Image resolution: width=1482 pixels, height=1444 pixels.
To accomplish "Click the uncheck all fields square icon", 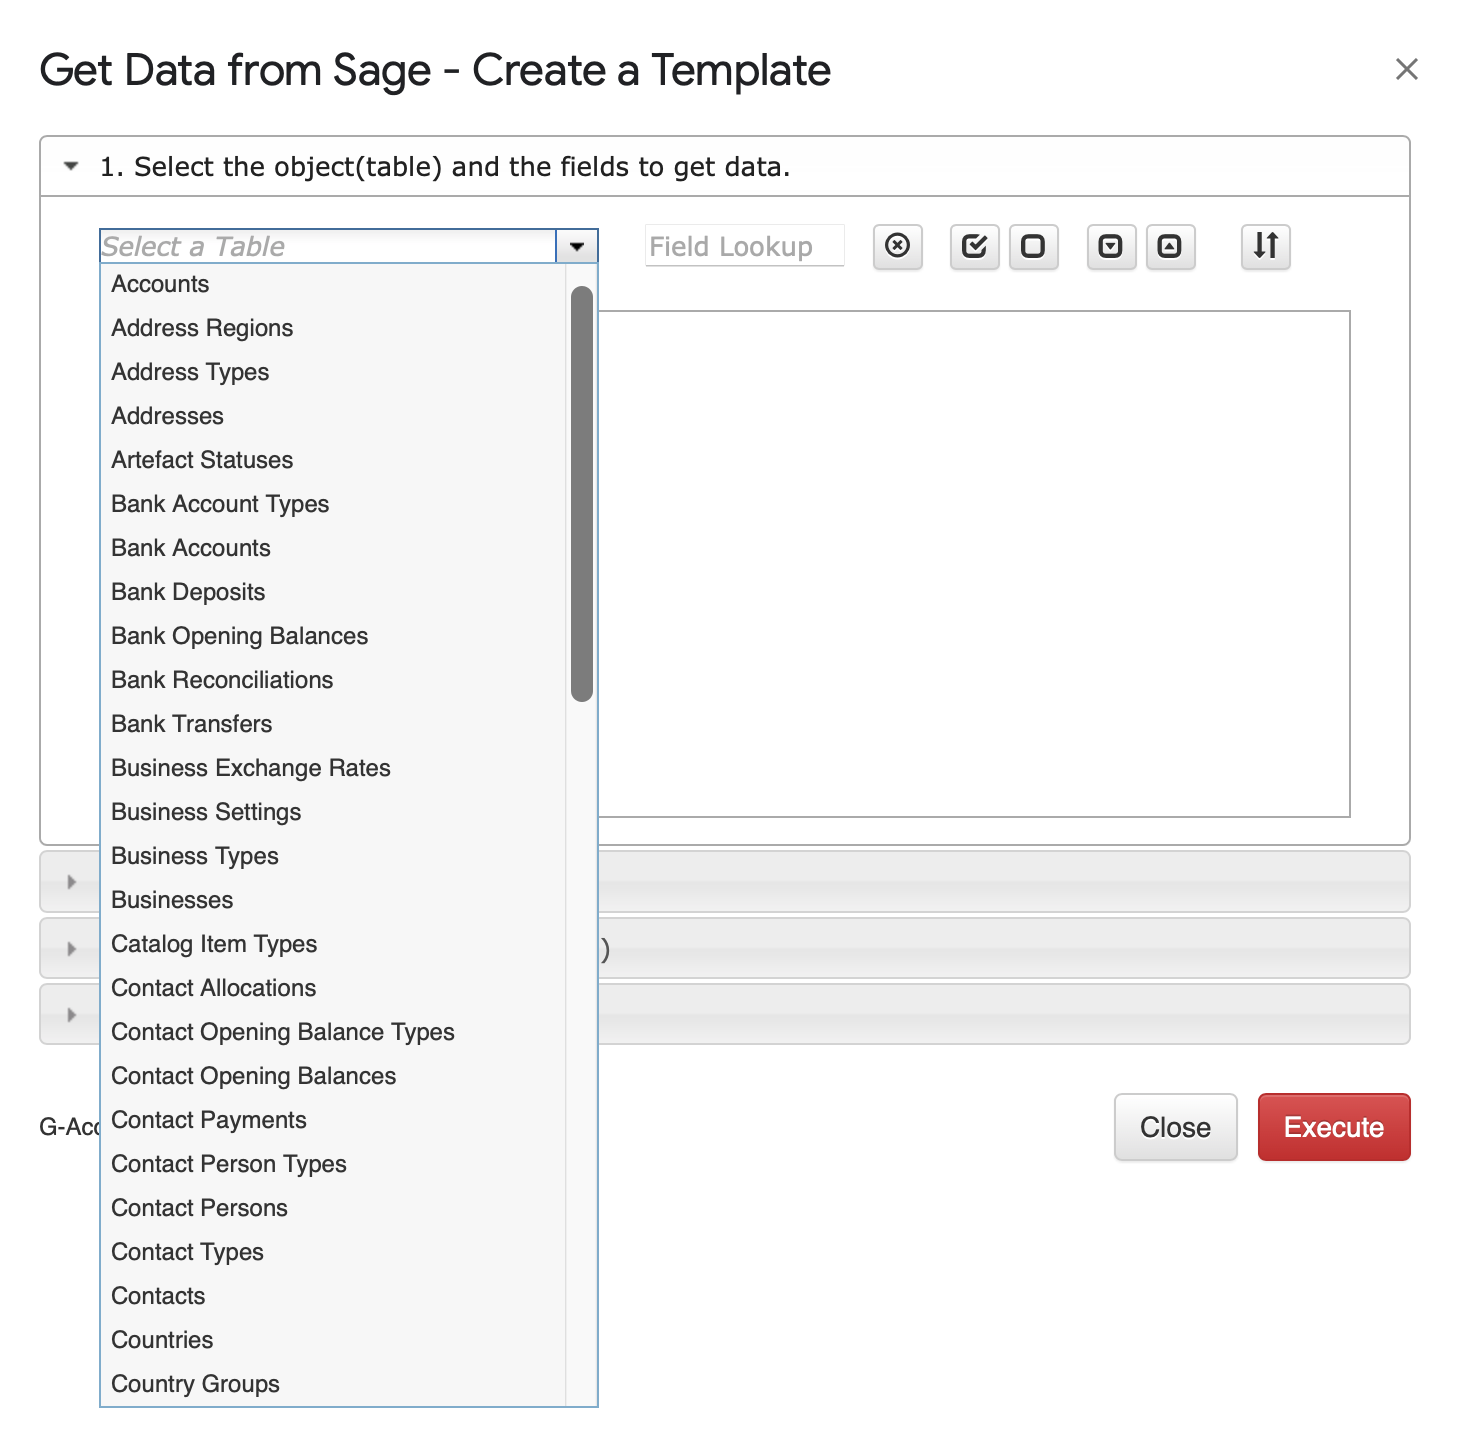I will click(x=1033, y=246).
